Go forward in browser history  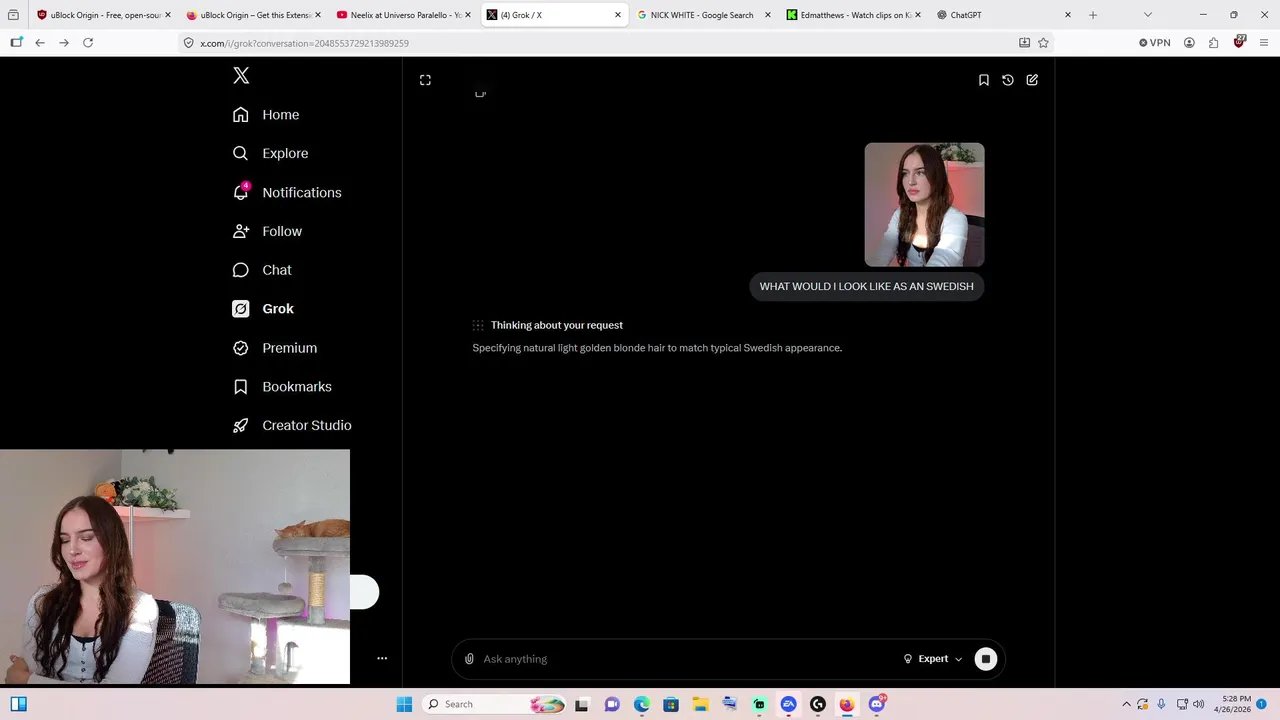tap(64, 43)
